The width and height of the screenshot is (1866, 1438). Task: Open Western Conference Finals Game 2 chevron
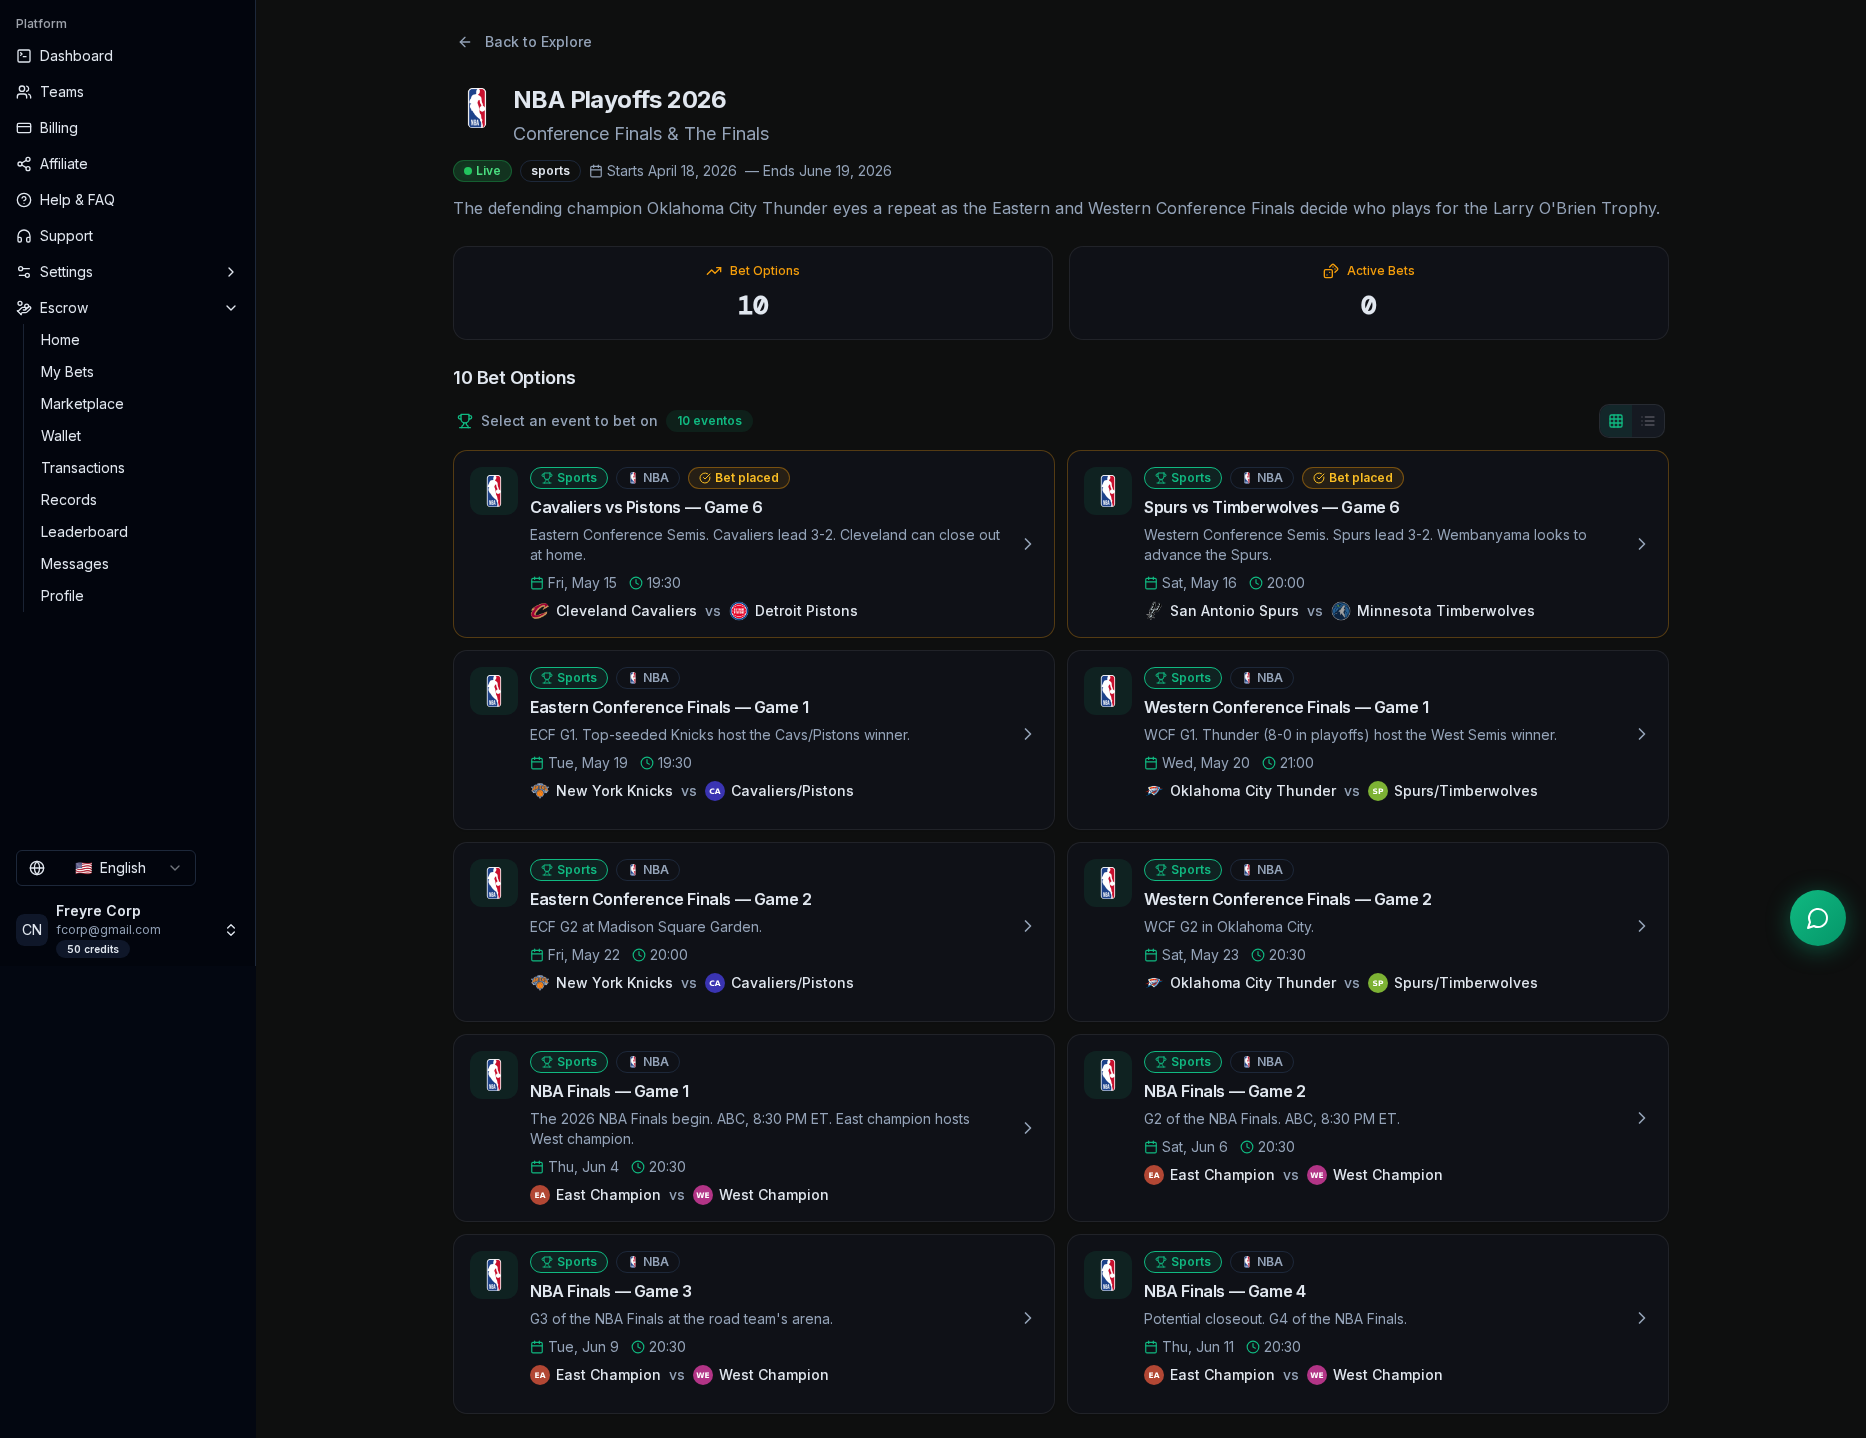[1642, 926]
